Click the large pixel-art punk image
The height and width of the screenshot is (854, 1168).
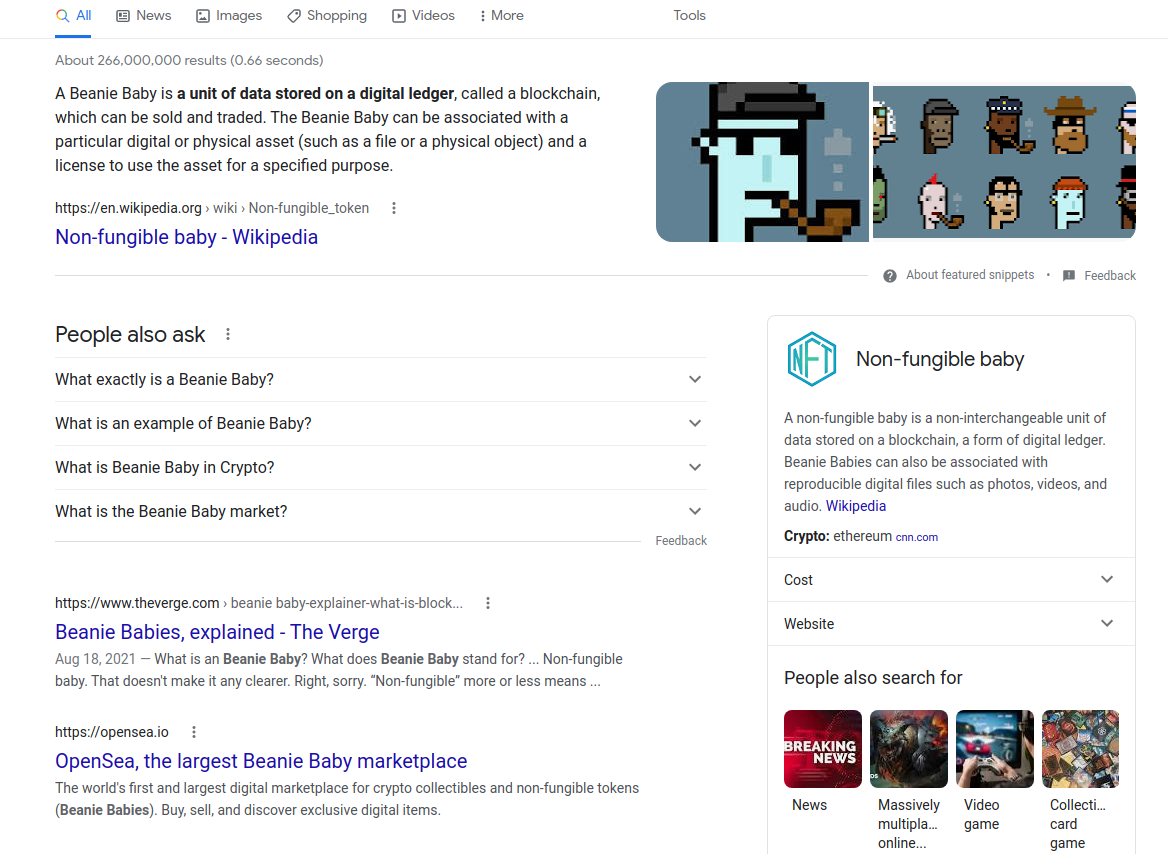[762, 162]
